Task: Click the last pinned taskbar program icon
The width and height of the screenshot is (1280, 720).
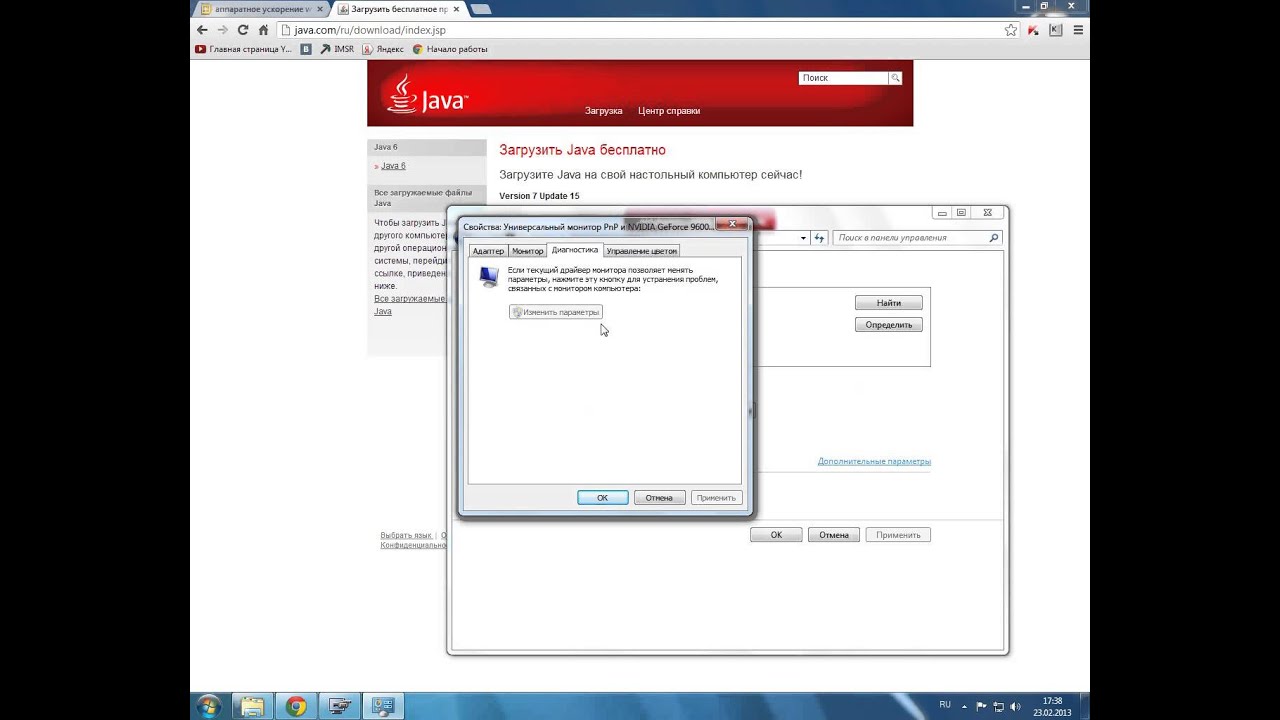Action: [383, 706]
